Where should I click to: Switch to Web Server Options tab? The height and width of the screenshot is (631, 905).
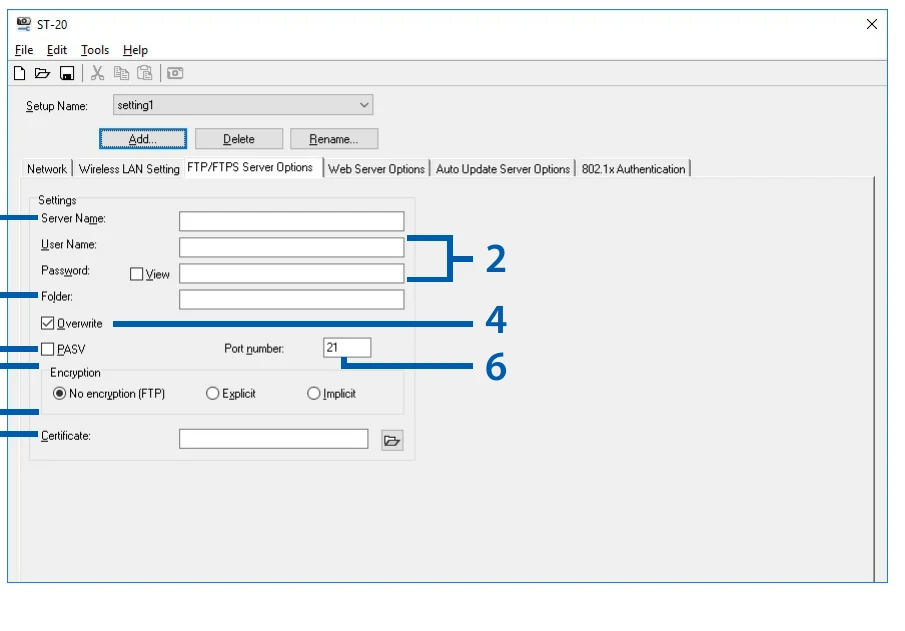coord(376,169)
